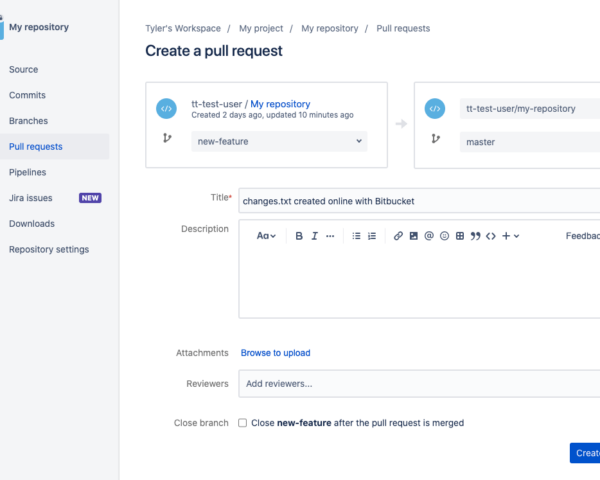Open the new-feature source branch dropdown
The image size is (600, 480).
(279, 142)
